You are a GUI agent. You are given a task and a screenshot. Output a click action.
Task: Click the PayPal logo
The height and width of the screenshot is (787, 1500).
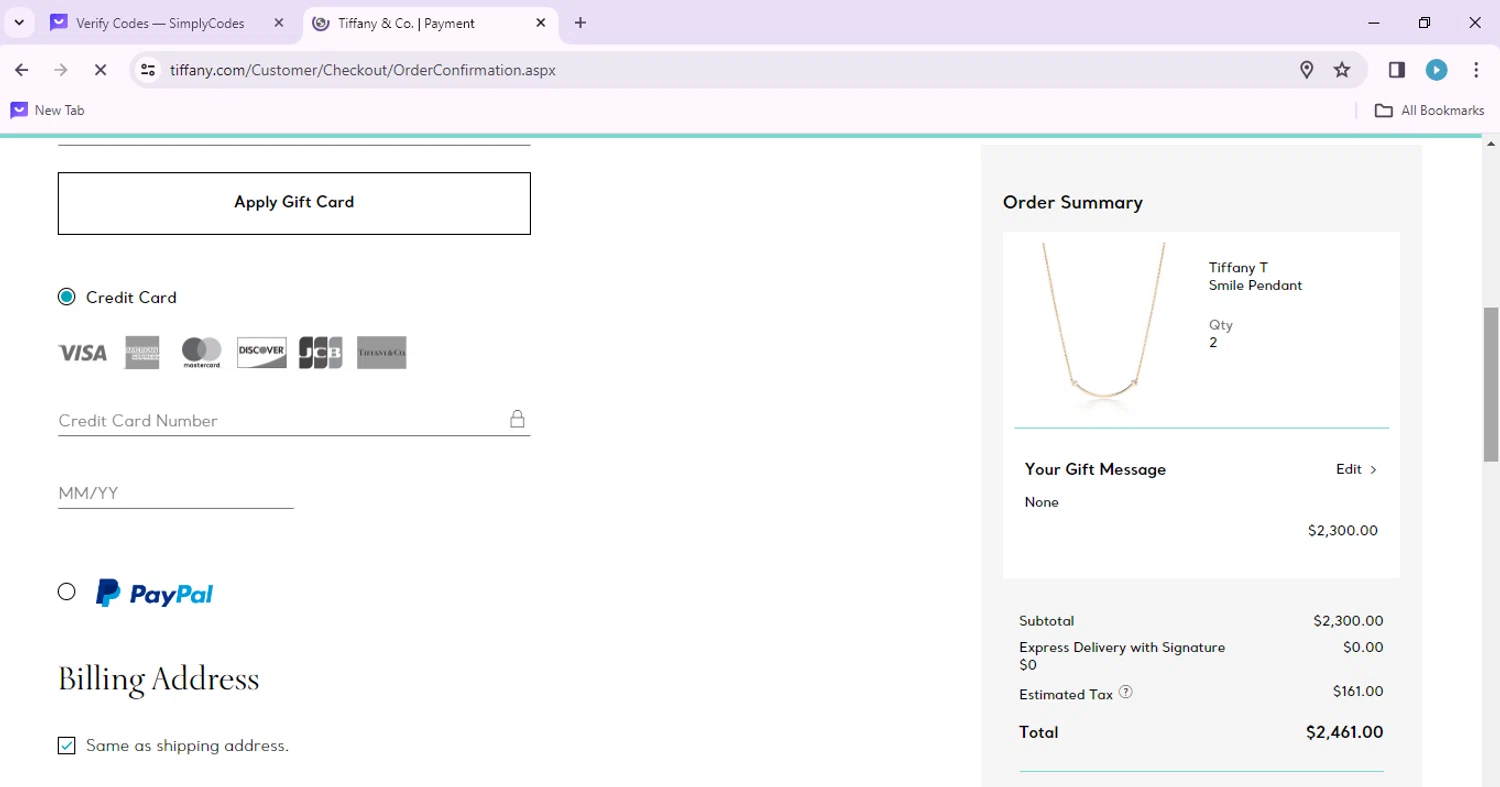pyautogui.click(x=154, y=593)
